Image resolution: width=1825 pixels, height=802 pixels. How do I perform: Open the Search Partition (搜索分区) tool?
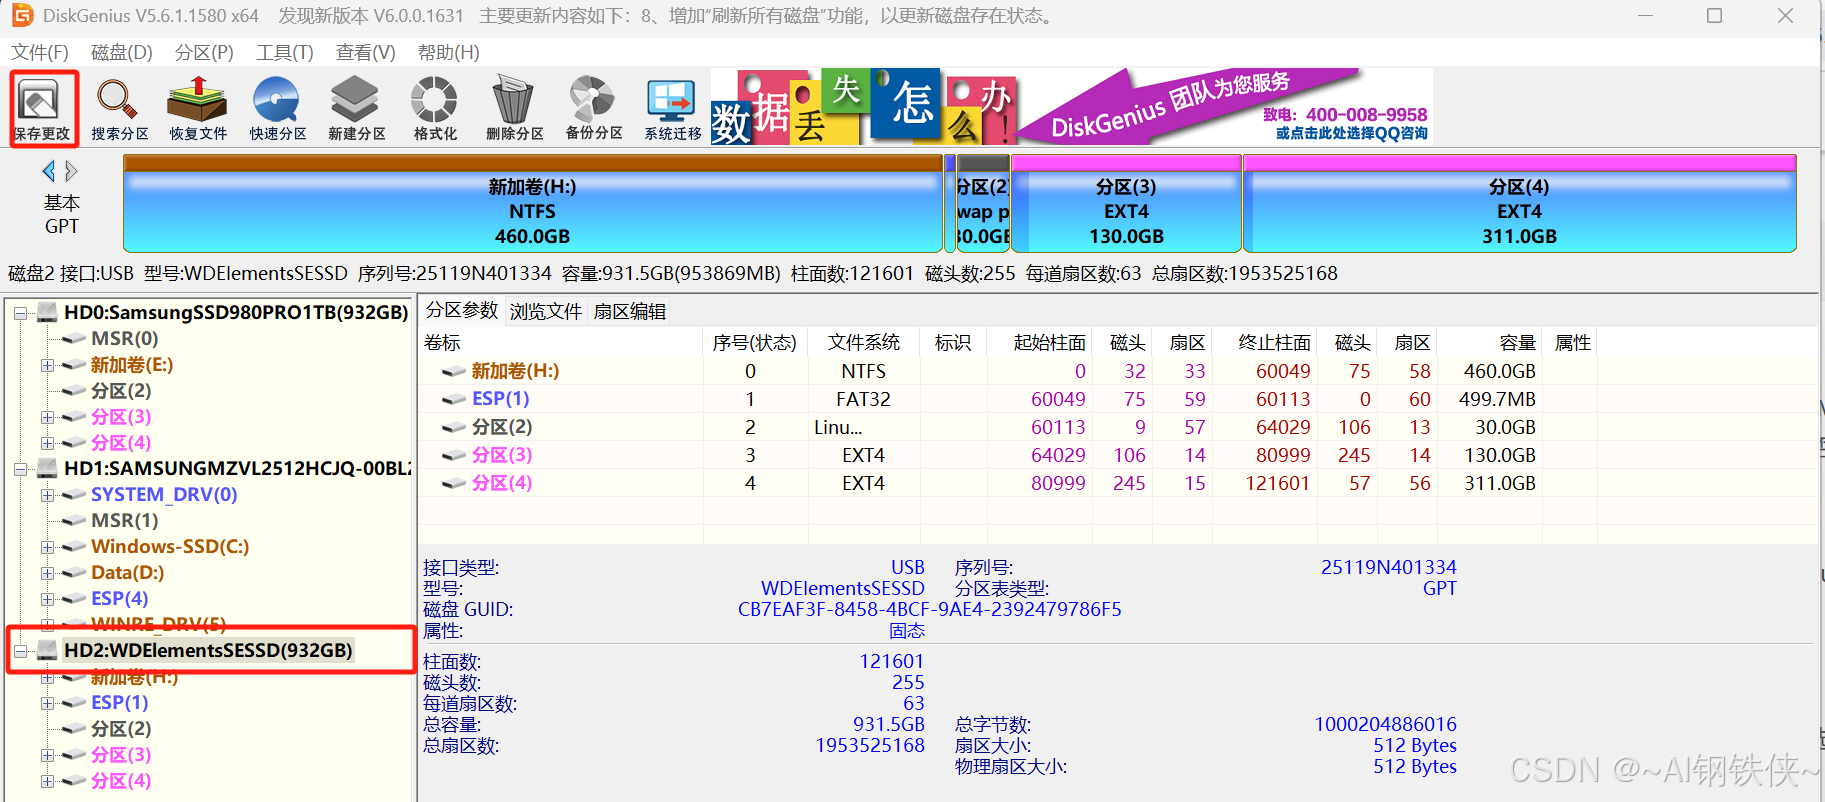119,108
